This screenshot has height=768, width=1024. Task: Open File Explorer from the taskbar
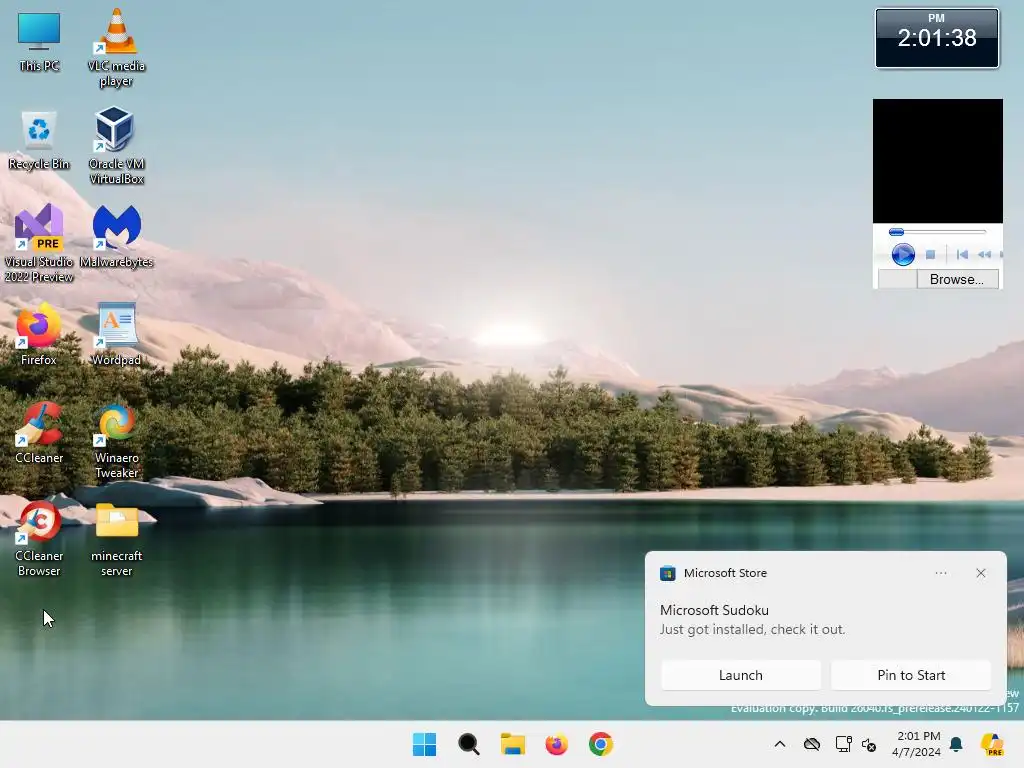(x=513, y=744)
